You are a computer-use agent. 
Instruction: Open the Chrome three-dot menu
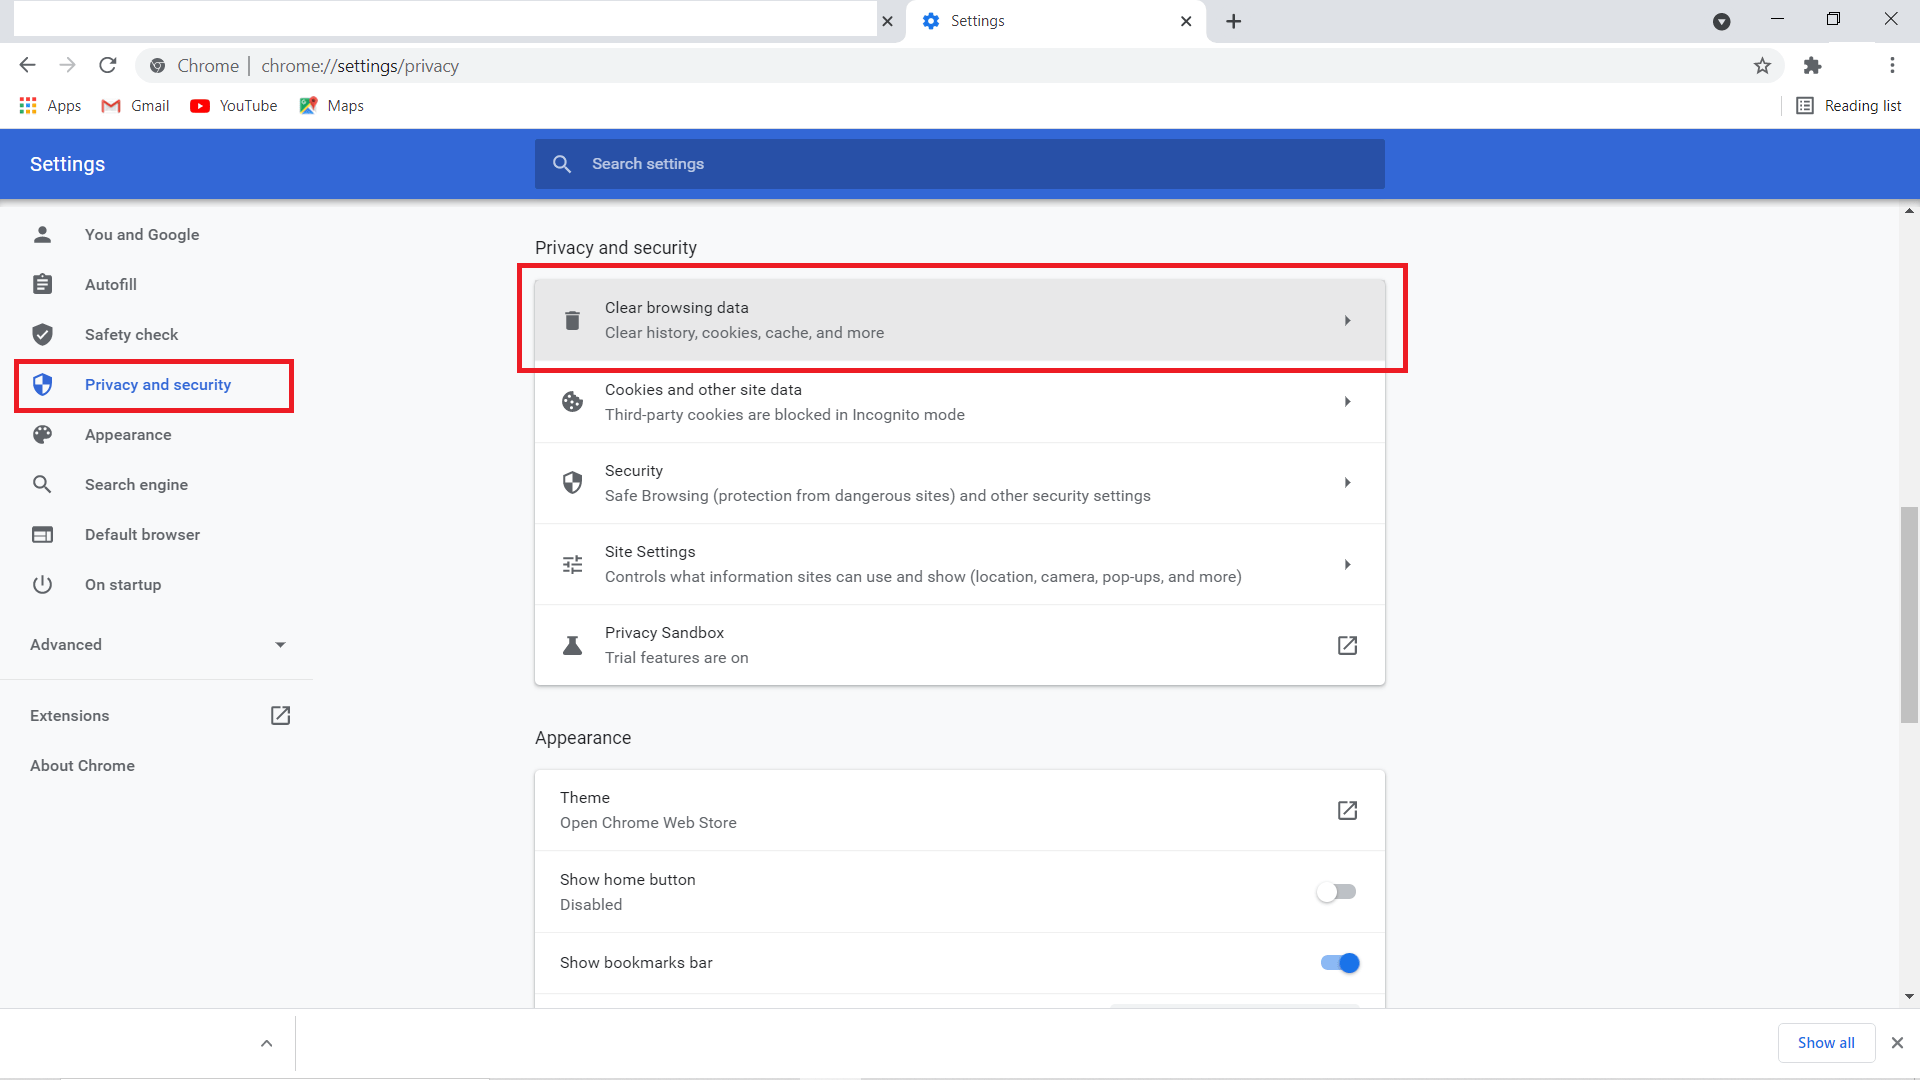tap(1892, 65)
